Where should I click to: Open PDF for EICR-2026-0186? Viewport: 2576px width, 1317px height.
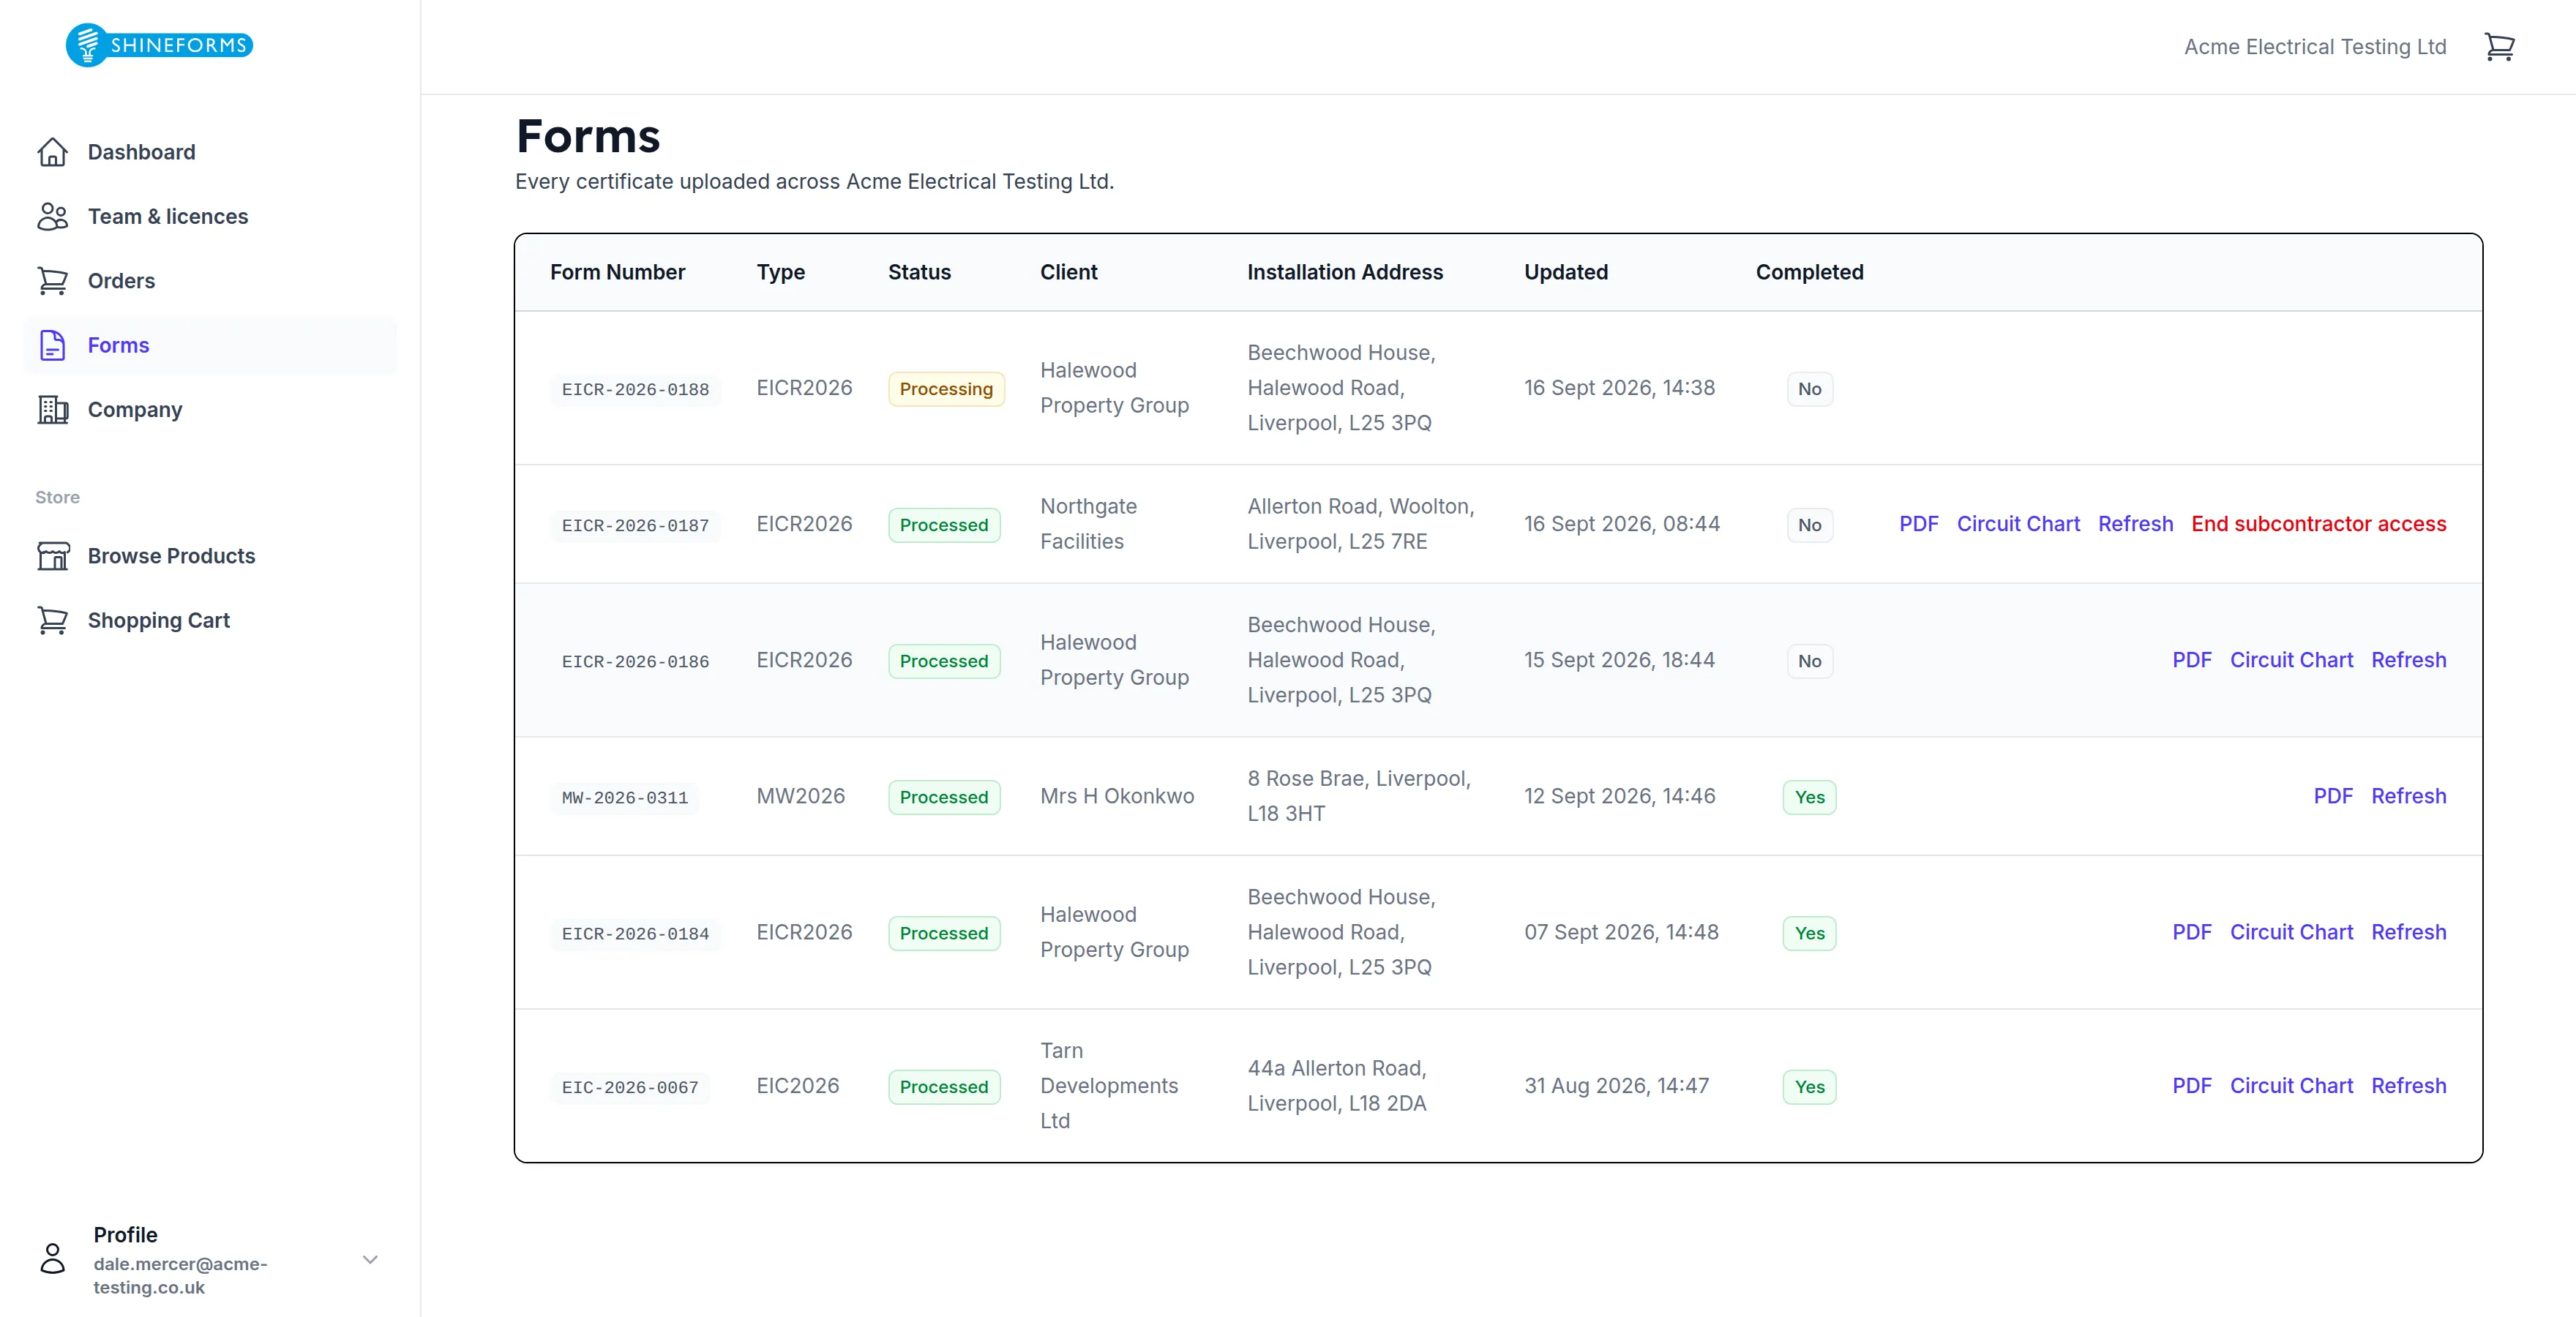(2191, 660)
